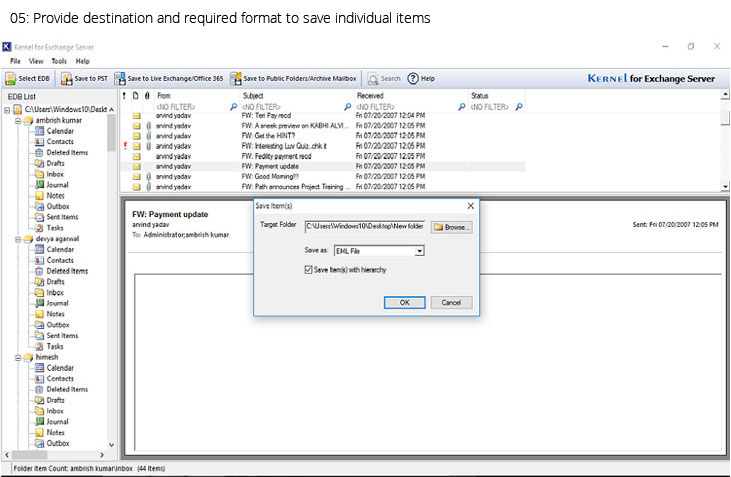Toggle Save Item(s) with hierarchy checkbox
The image size is (731, 477).
point(308,270)
